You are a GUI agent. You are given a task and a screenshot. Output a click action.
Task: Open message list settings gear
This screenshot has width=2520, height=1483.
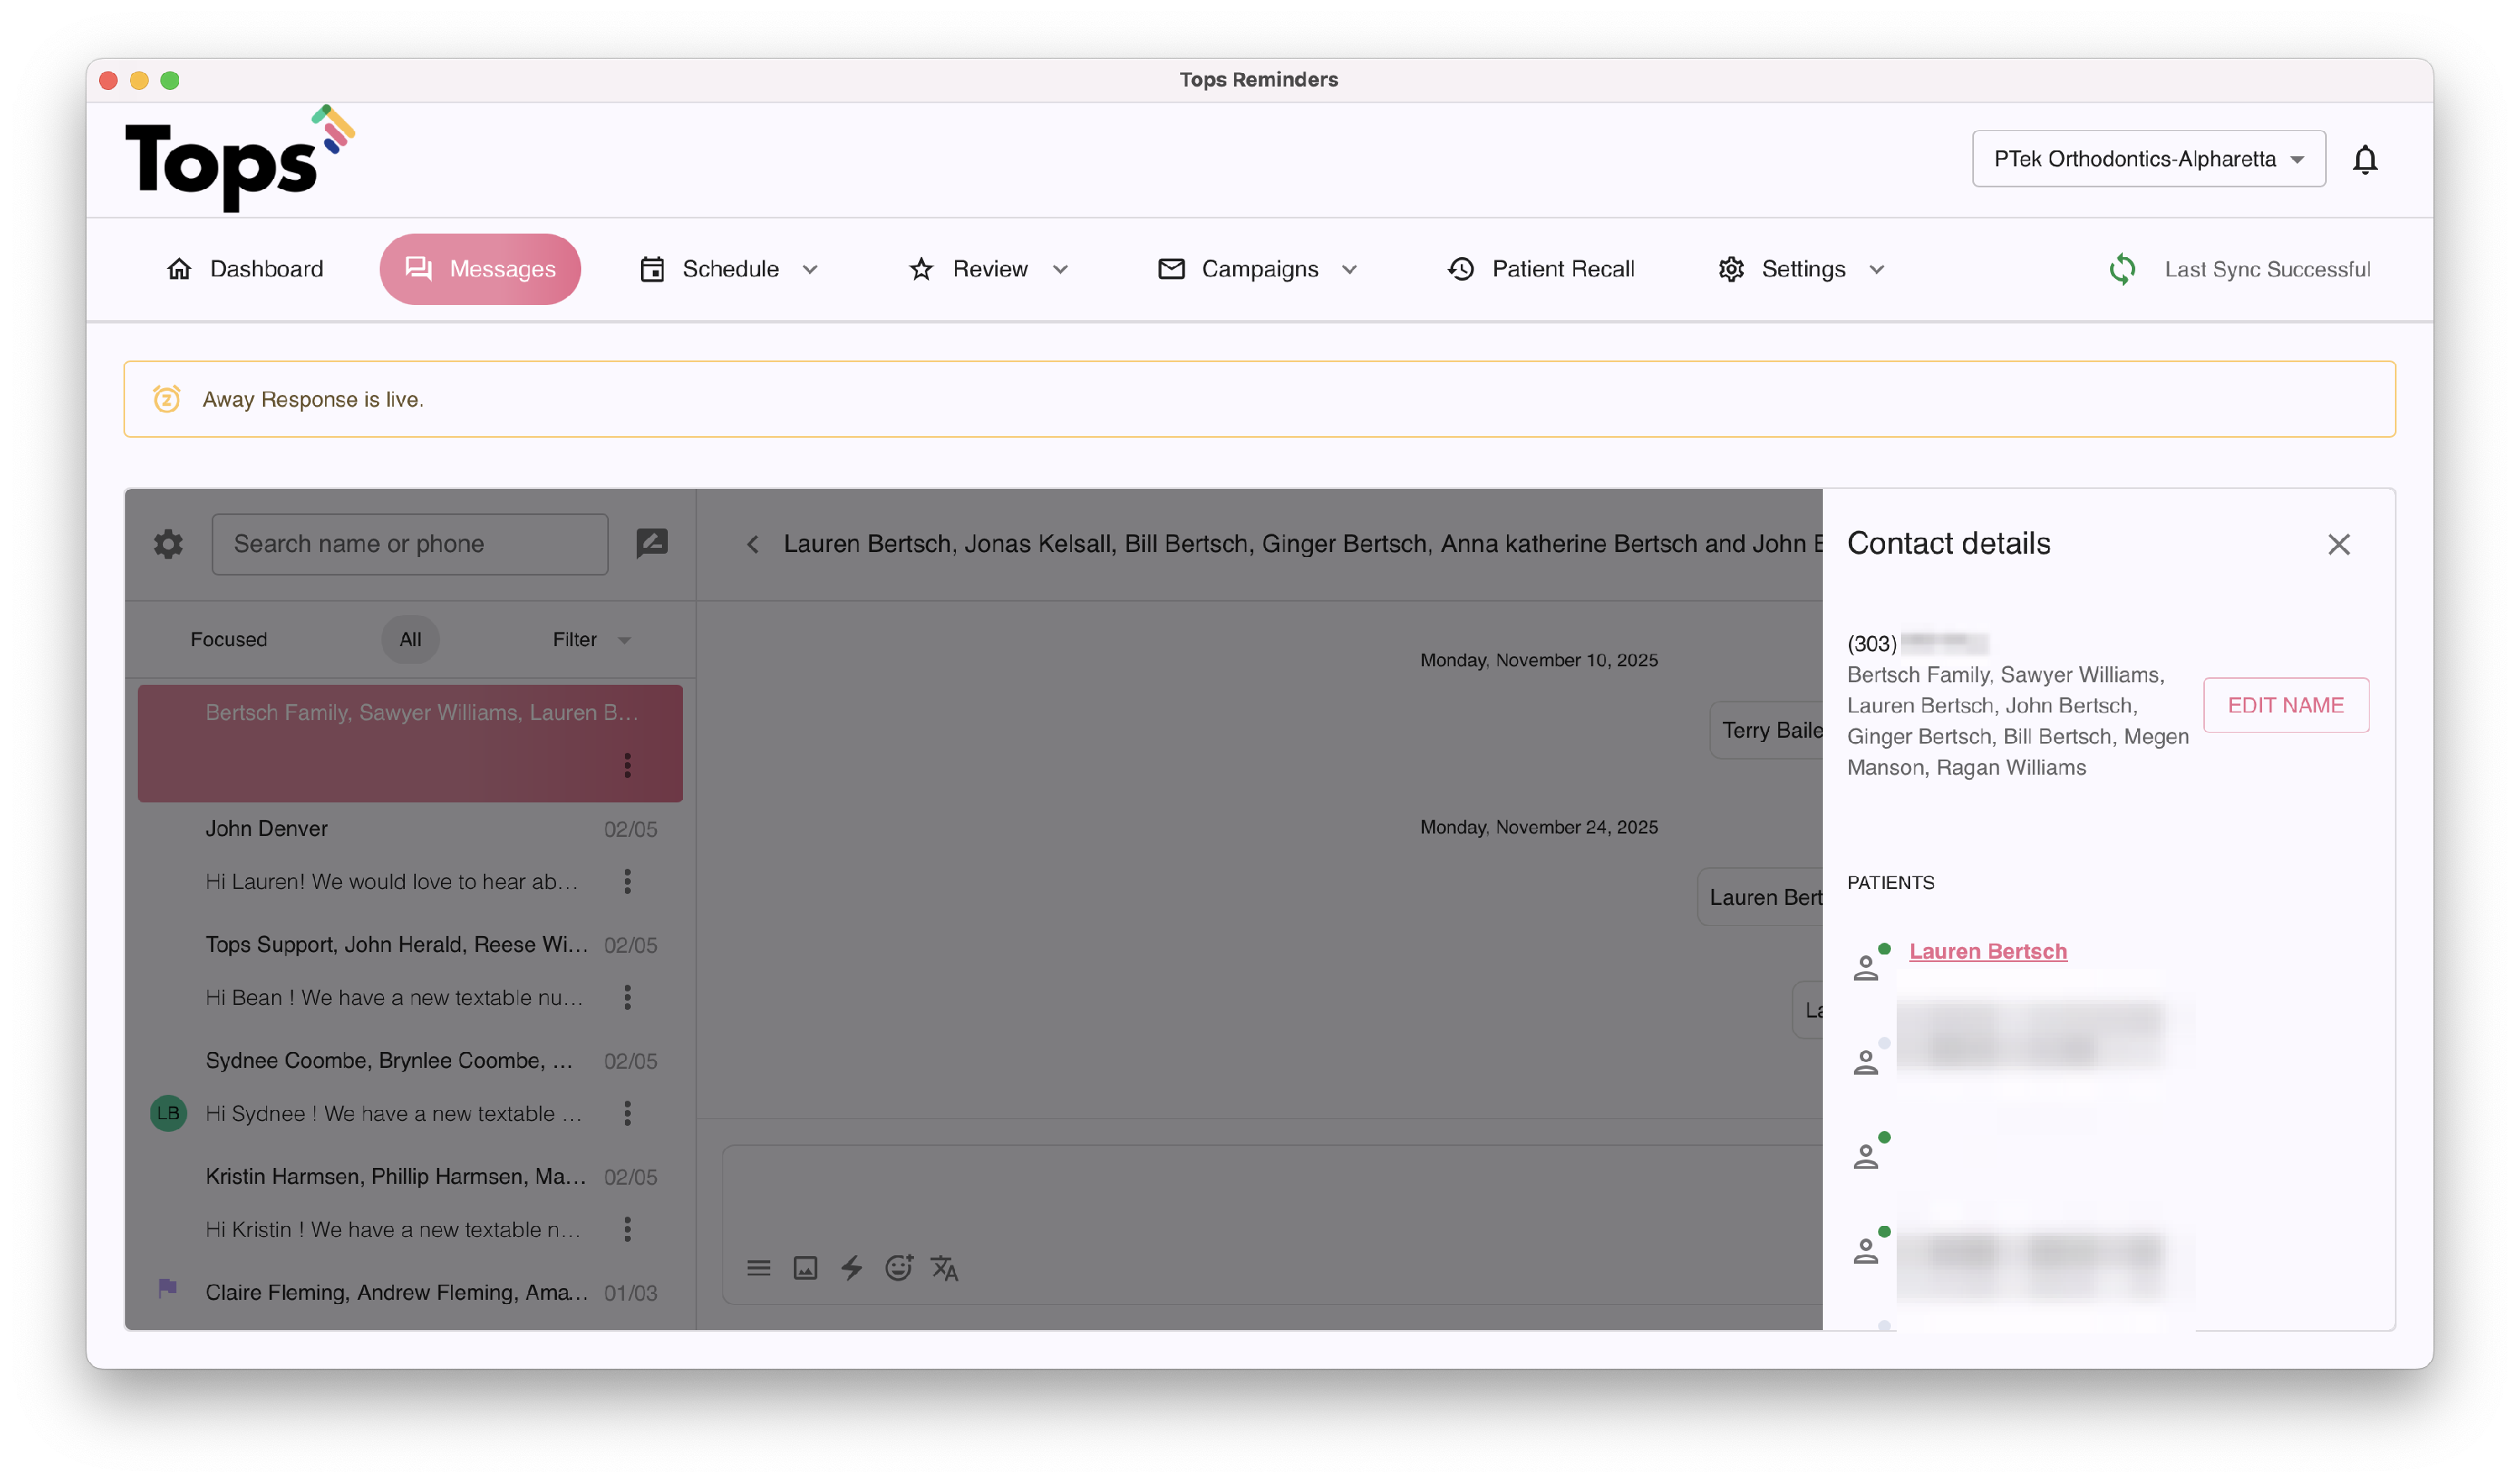(x=168, y=544)
